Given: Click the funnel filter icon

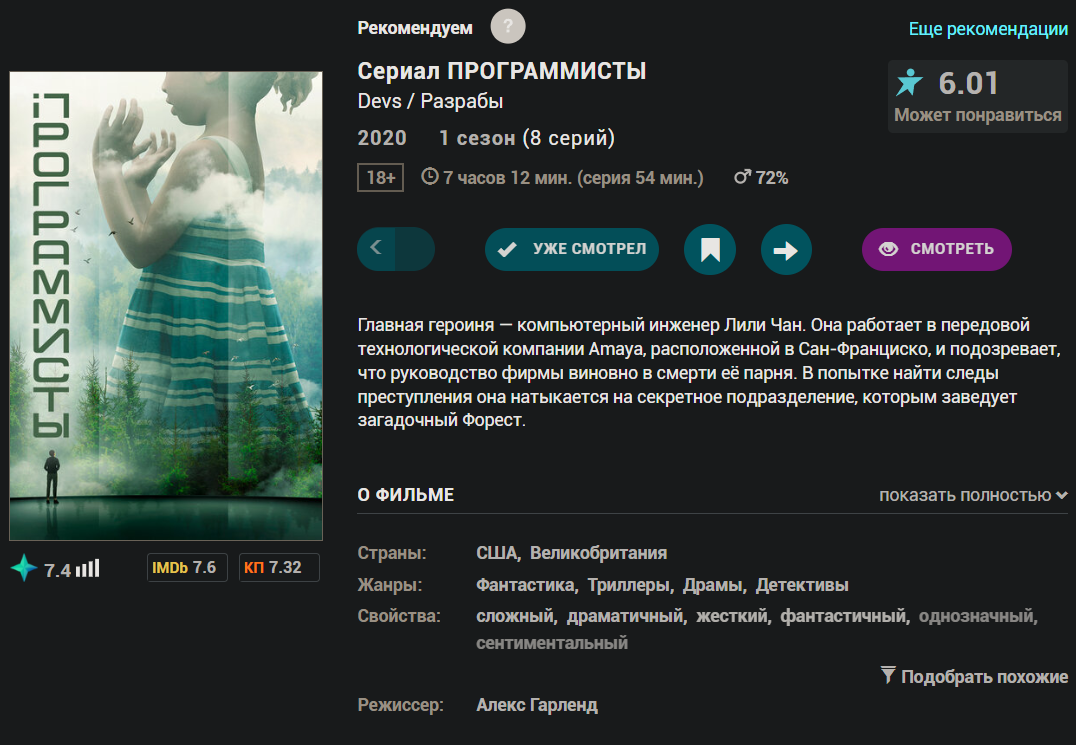Looking at the screenshot, I should click(887, 676).
